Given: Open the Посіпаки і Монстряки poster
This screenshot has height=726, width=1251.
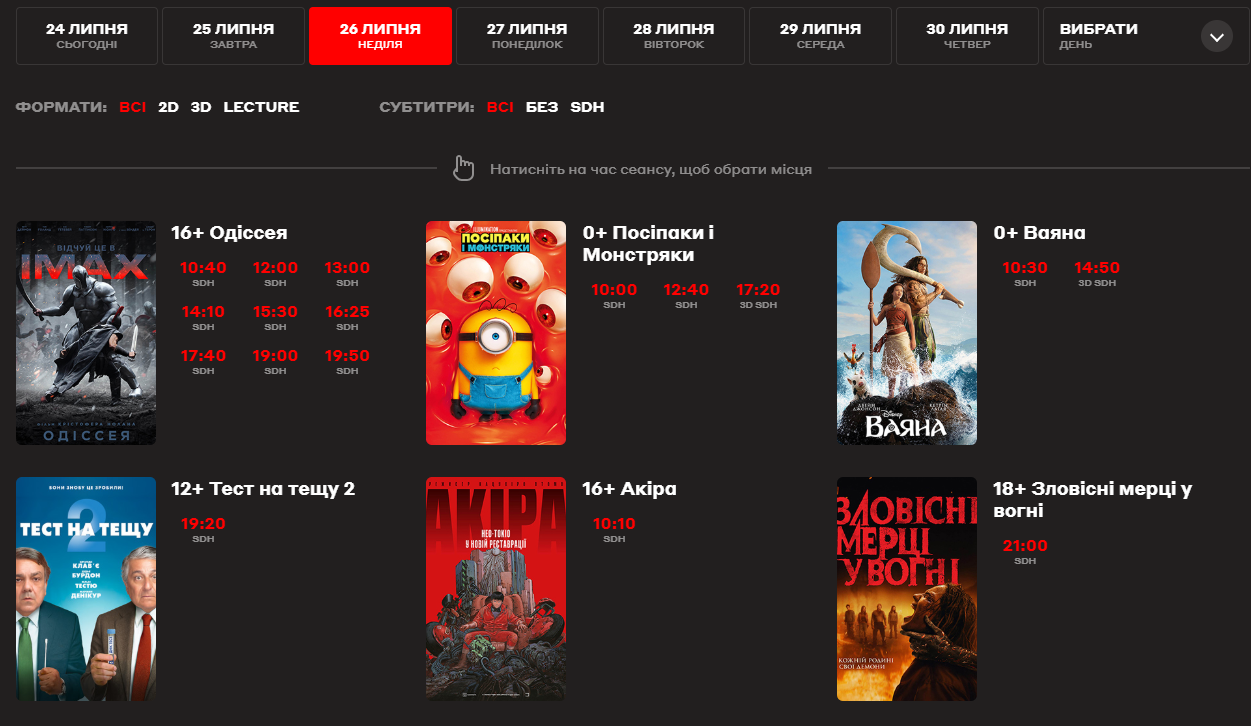Looking at the screenshot, I should click(x=496, y=333).
